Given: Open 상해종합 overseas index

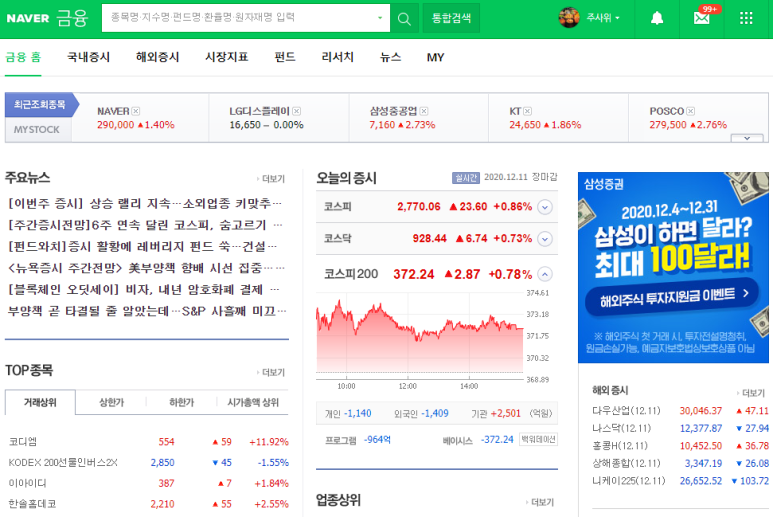Looking at the screenshot, I should pyautogui.click(x=626, y=463).
